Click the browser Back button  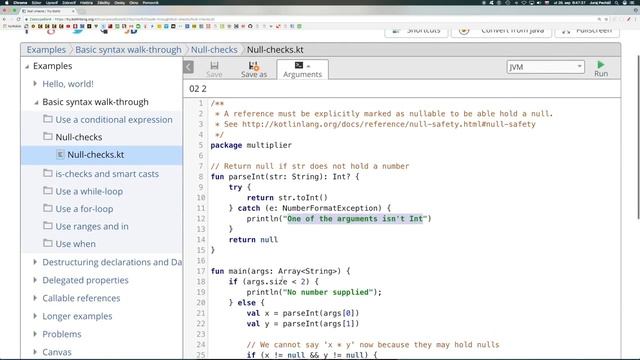point(4,19)
